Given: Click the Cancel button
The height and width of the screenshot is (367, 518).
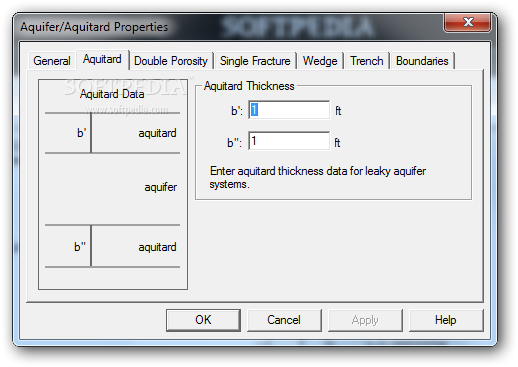Looking at the screenshot, I should point(284,320).
